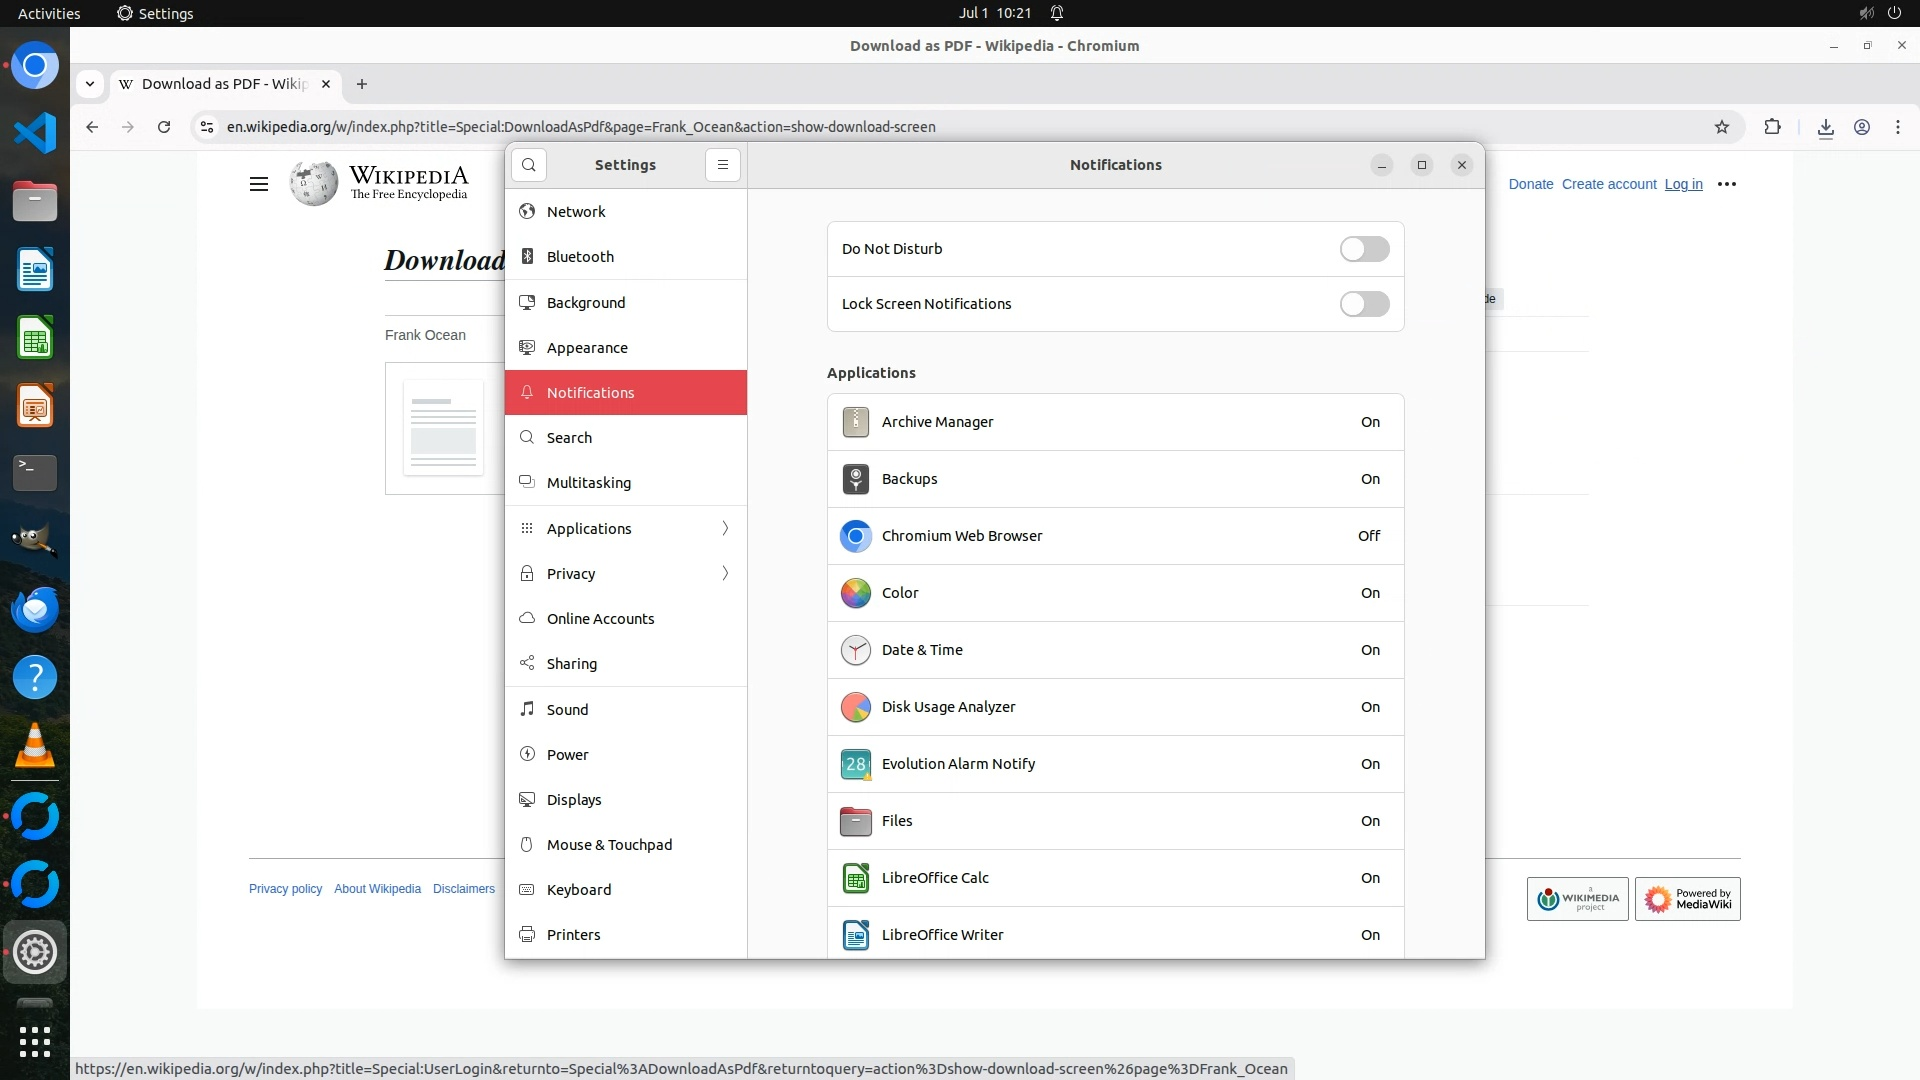
Task: Click the Settings search magnifier icon
Action: pos(529,165)
